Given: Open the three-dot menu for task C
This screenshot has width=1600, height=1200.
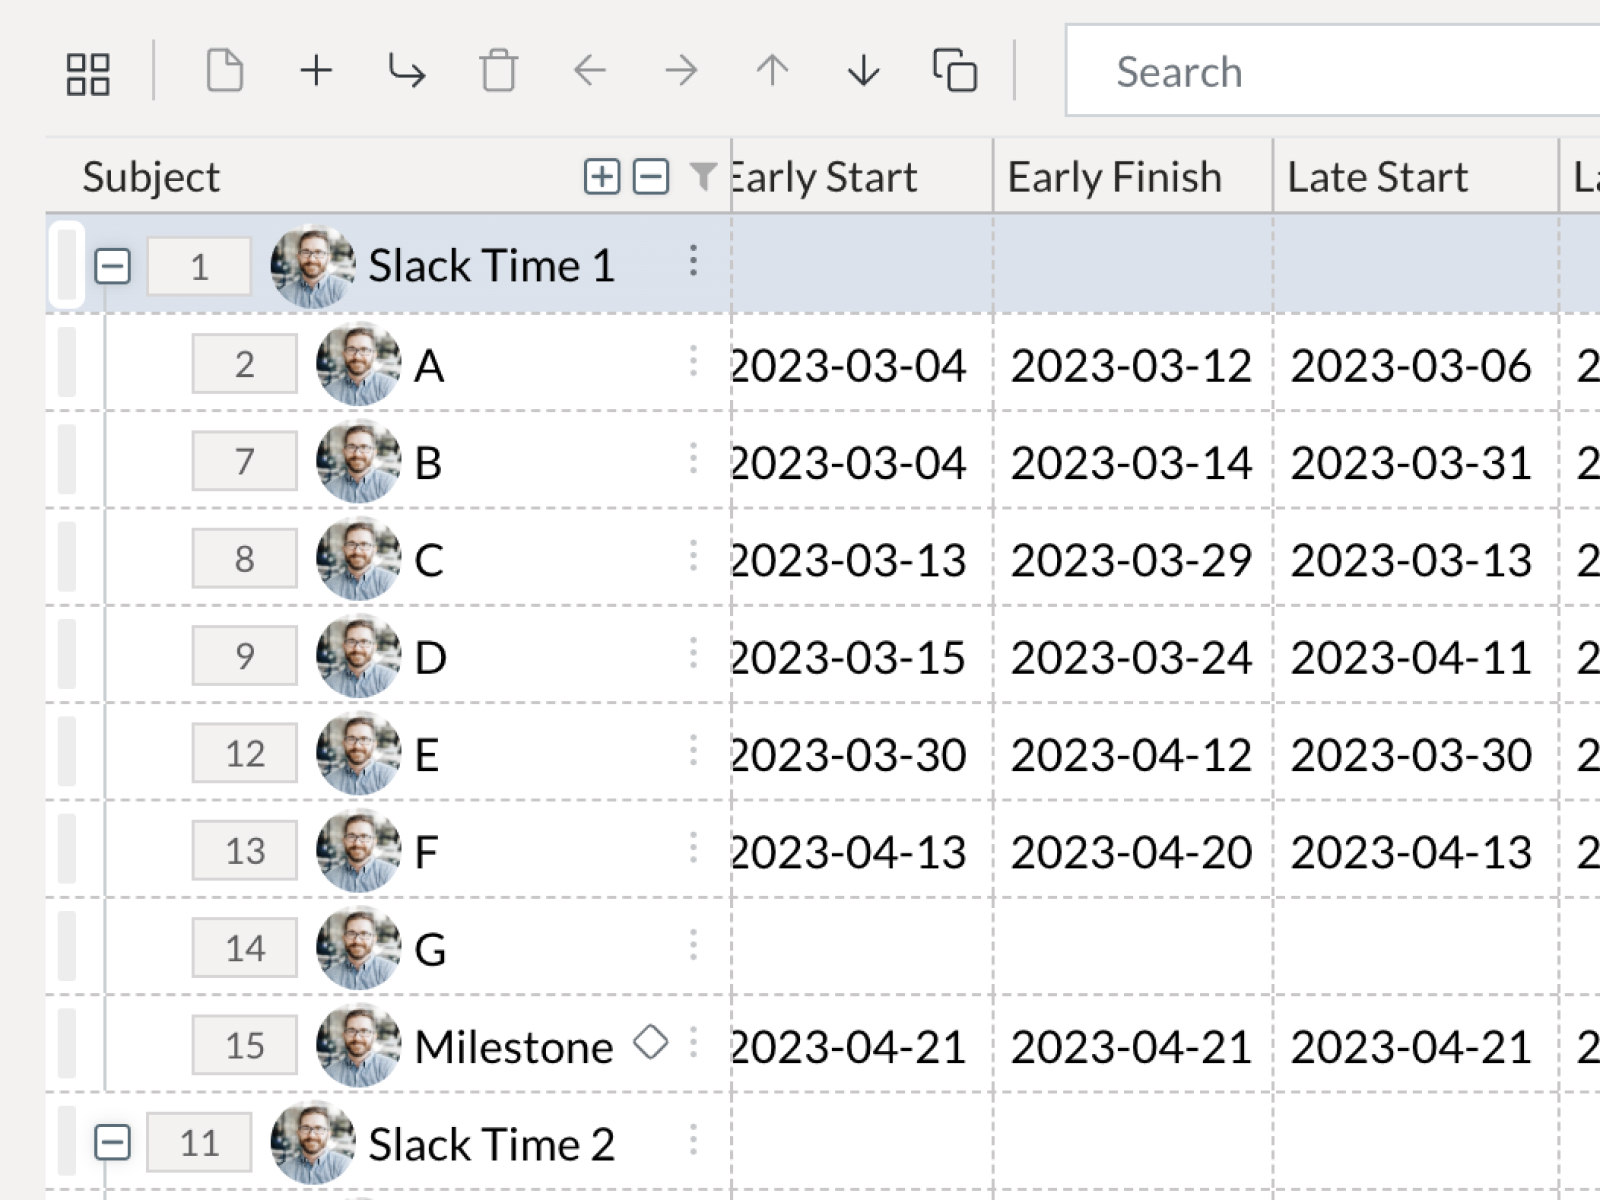Looking at the screenshot, I should [693, 556].
